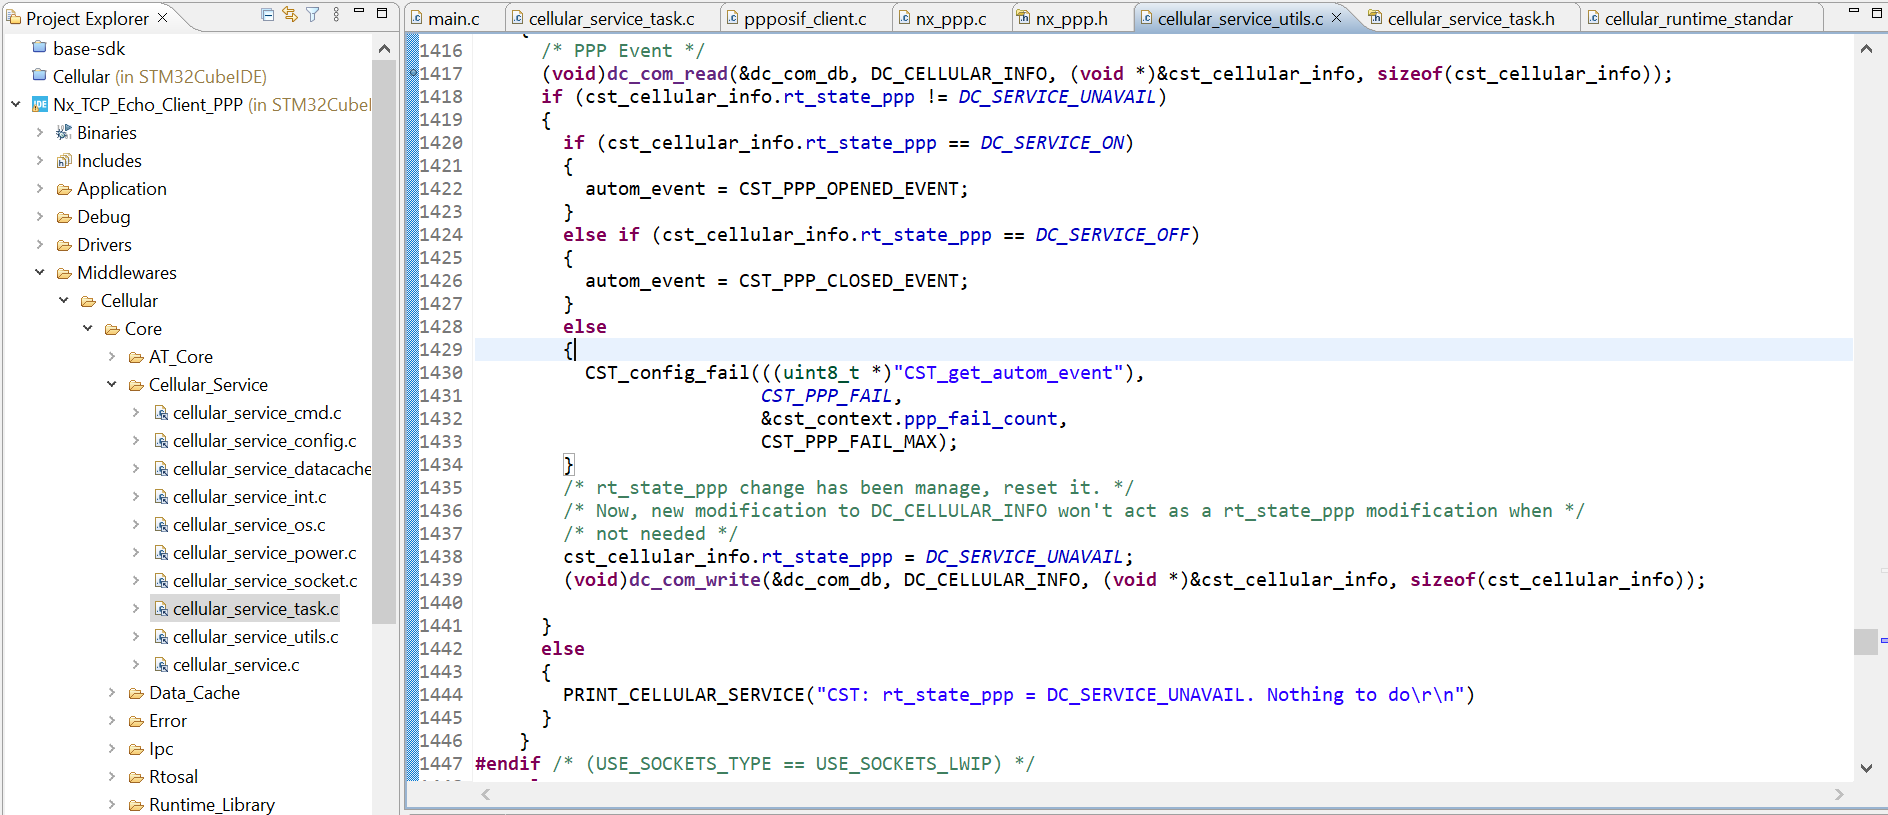Toggle Link with Editor arrows icon

pos(290,14)
